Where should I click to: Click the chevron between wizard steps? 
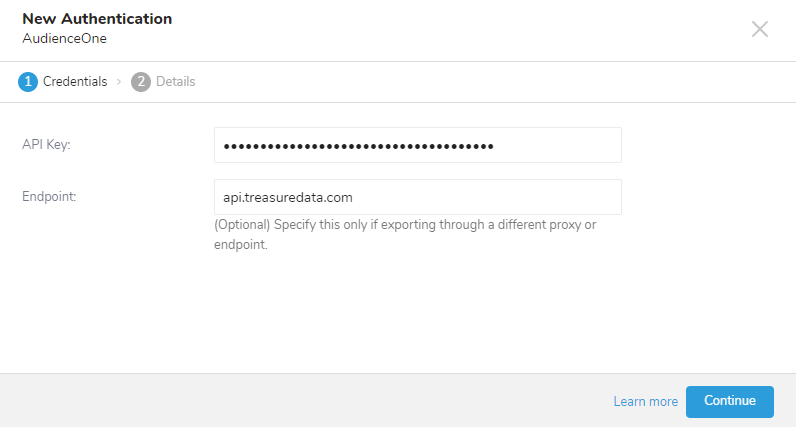[119, 82]
